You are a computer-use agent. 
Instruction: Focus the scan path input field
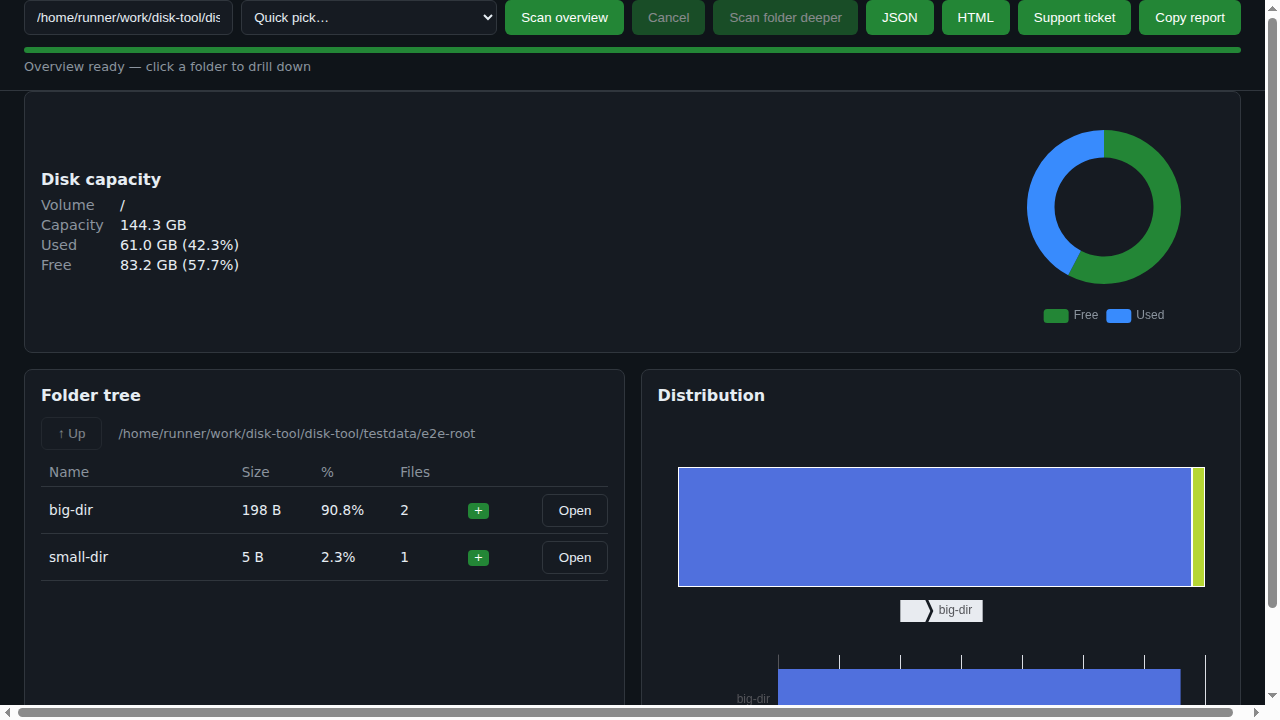click(x=128, y=18)
